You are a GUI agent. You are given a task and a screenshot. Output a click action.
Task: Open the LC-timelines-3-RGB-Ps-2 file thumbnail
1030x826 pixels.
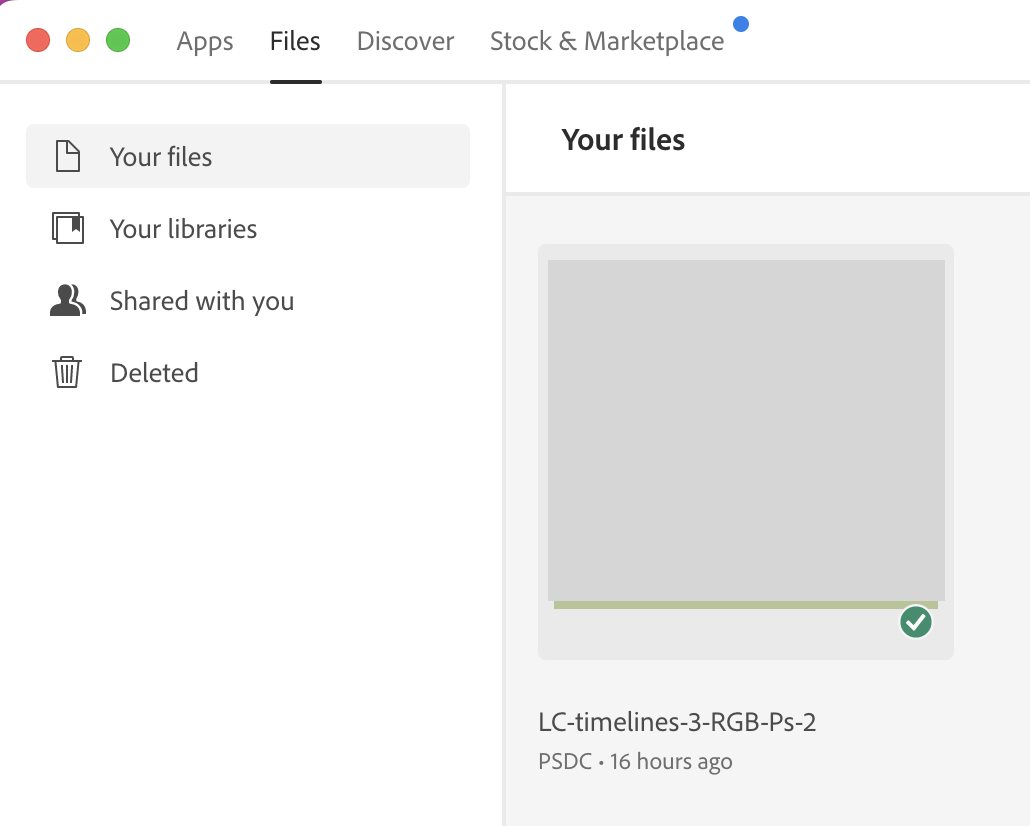click(745, 430)
